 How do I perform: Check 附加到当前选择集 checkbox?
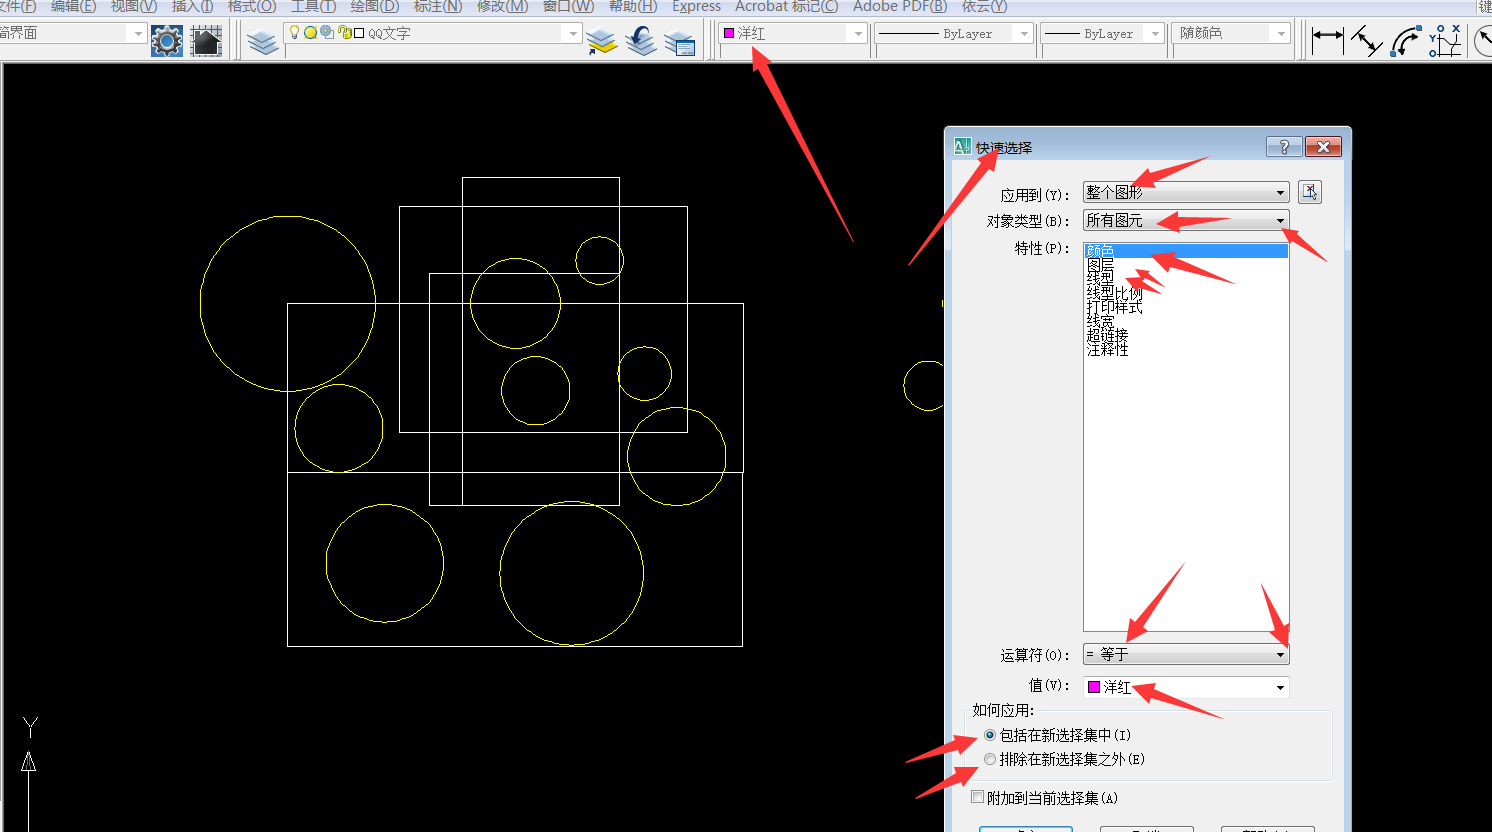coord(978,797)
